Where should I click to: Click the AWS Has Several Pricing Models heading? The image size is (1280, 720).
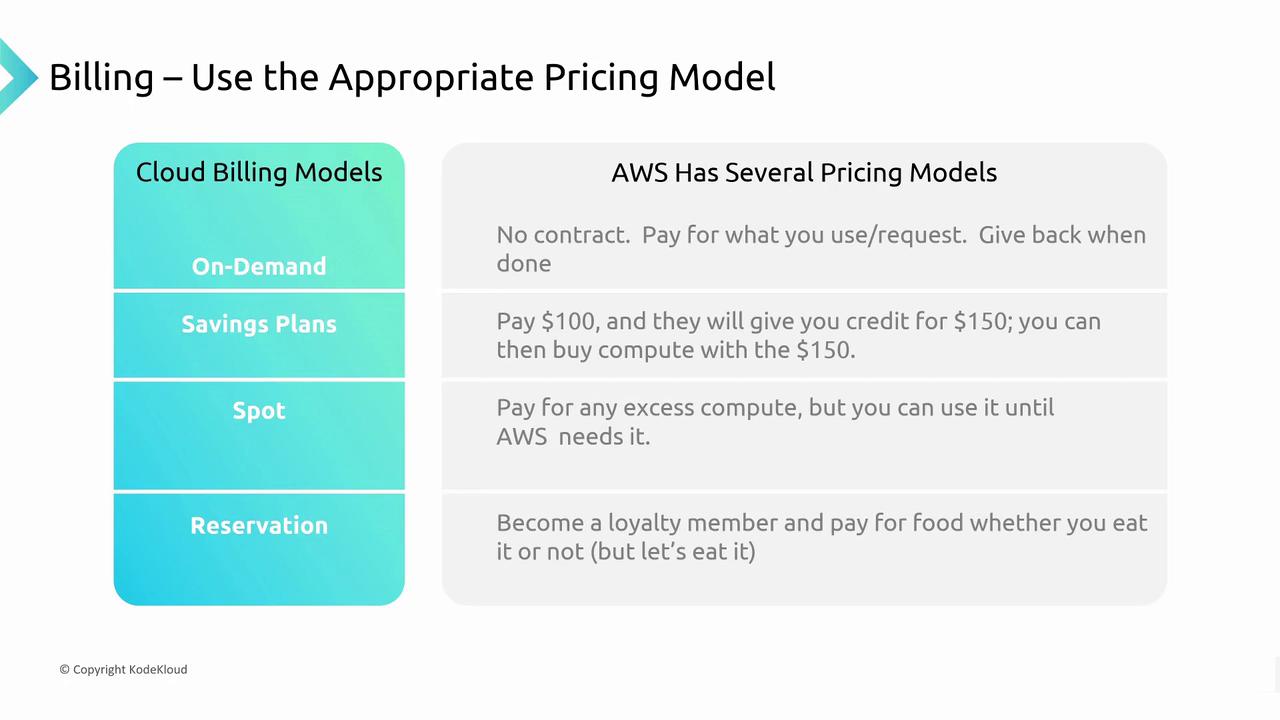[x=804, y=172]
